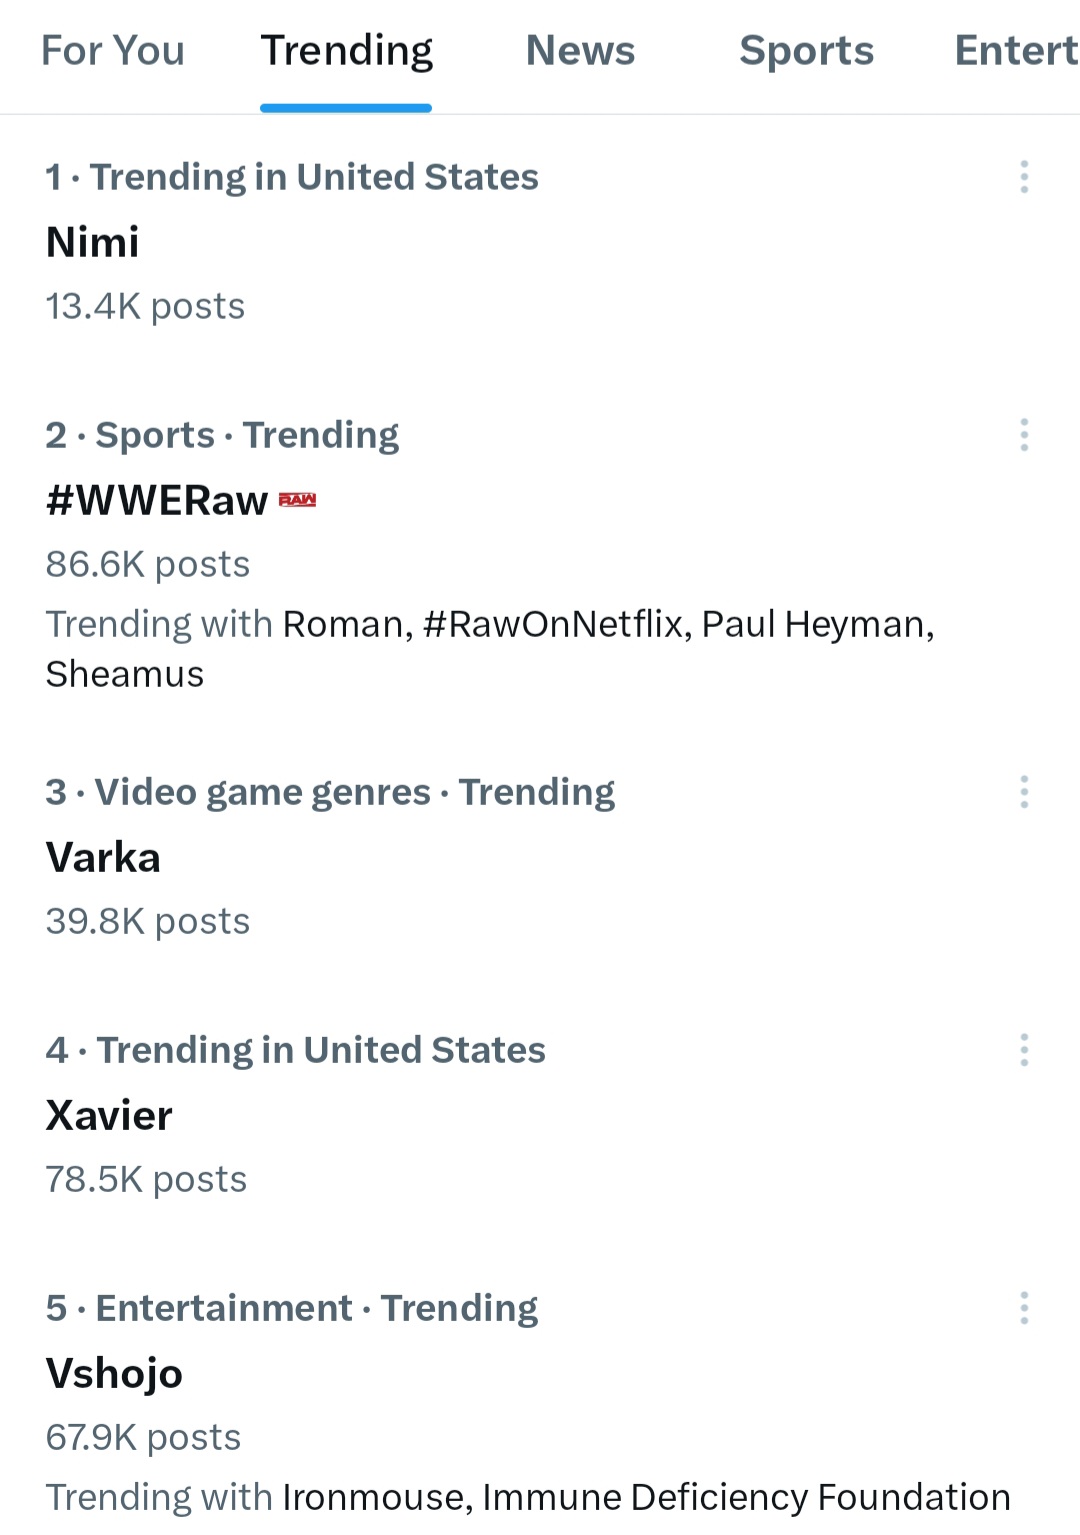Viewport: 1080px width, 1535px height.
Task: View the Varka trending topic
Action: (103, 858)
